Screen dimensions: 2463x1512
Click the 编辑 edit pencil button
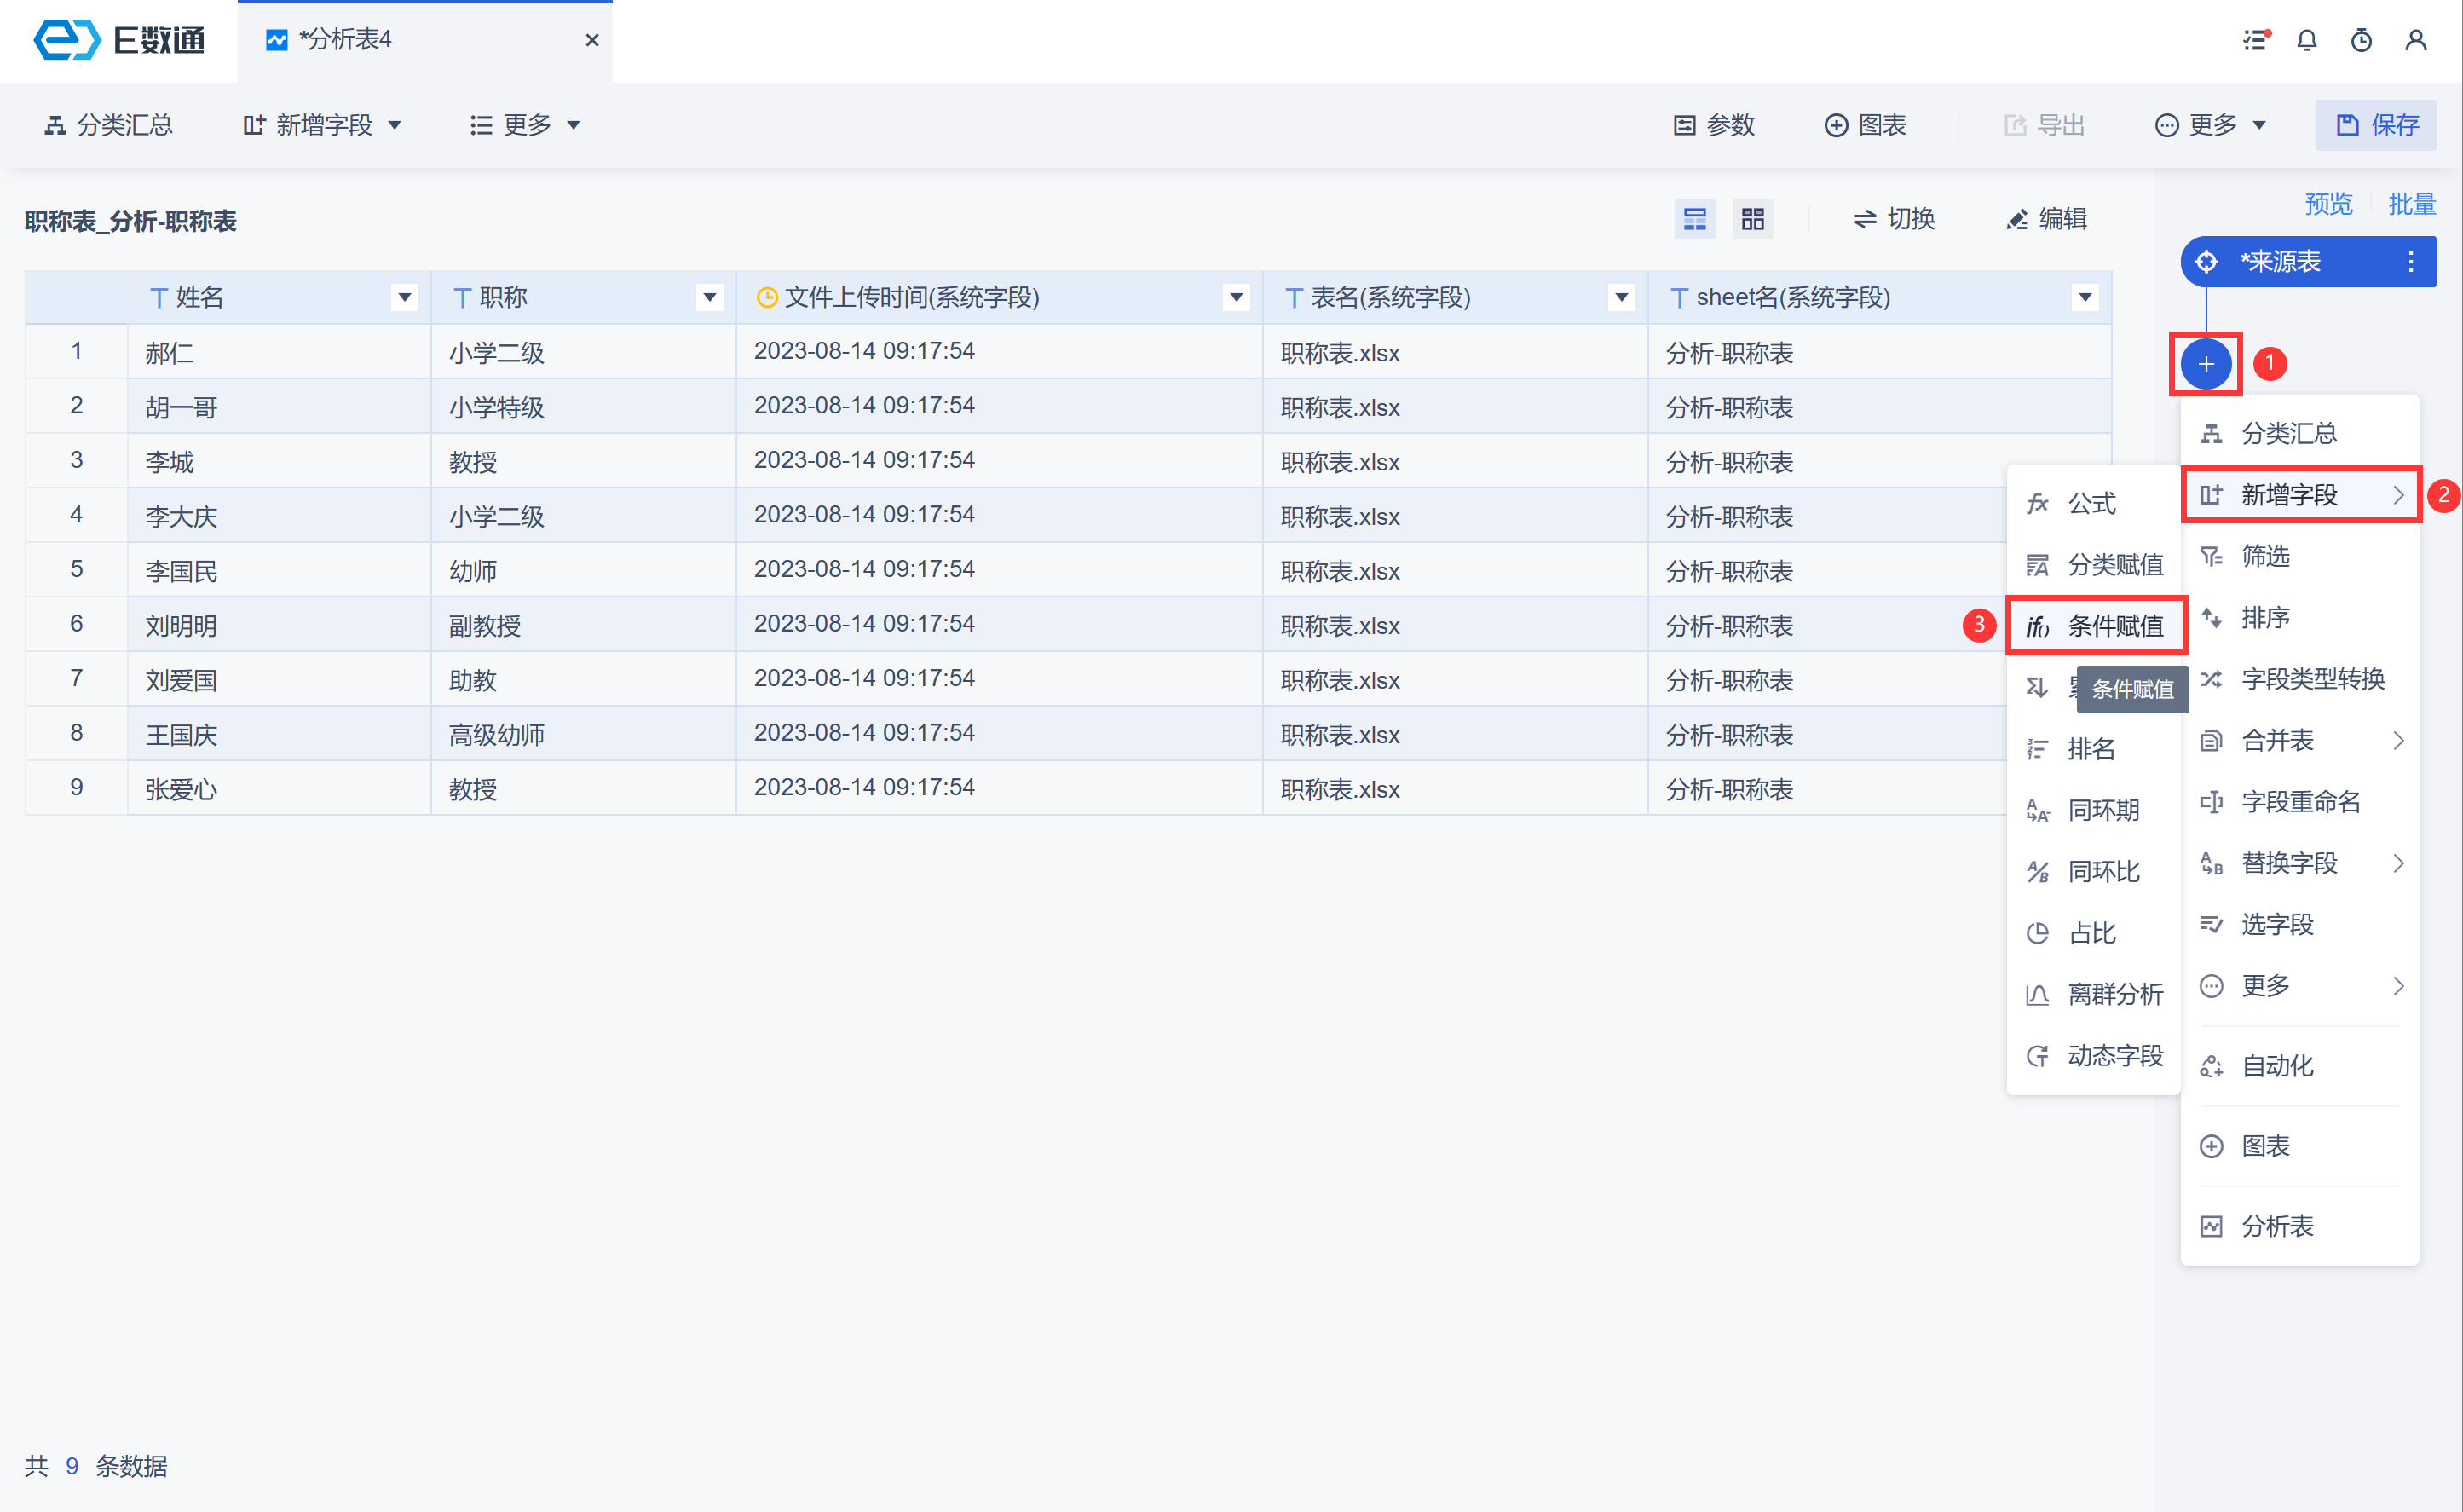2046,219
